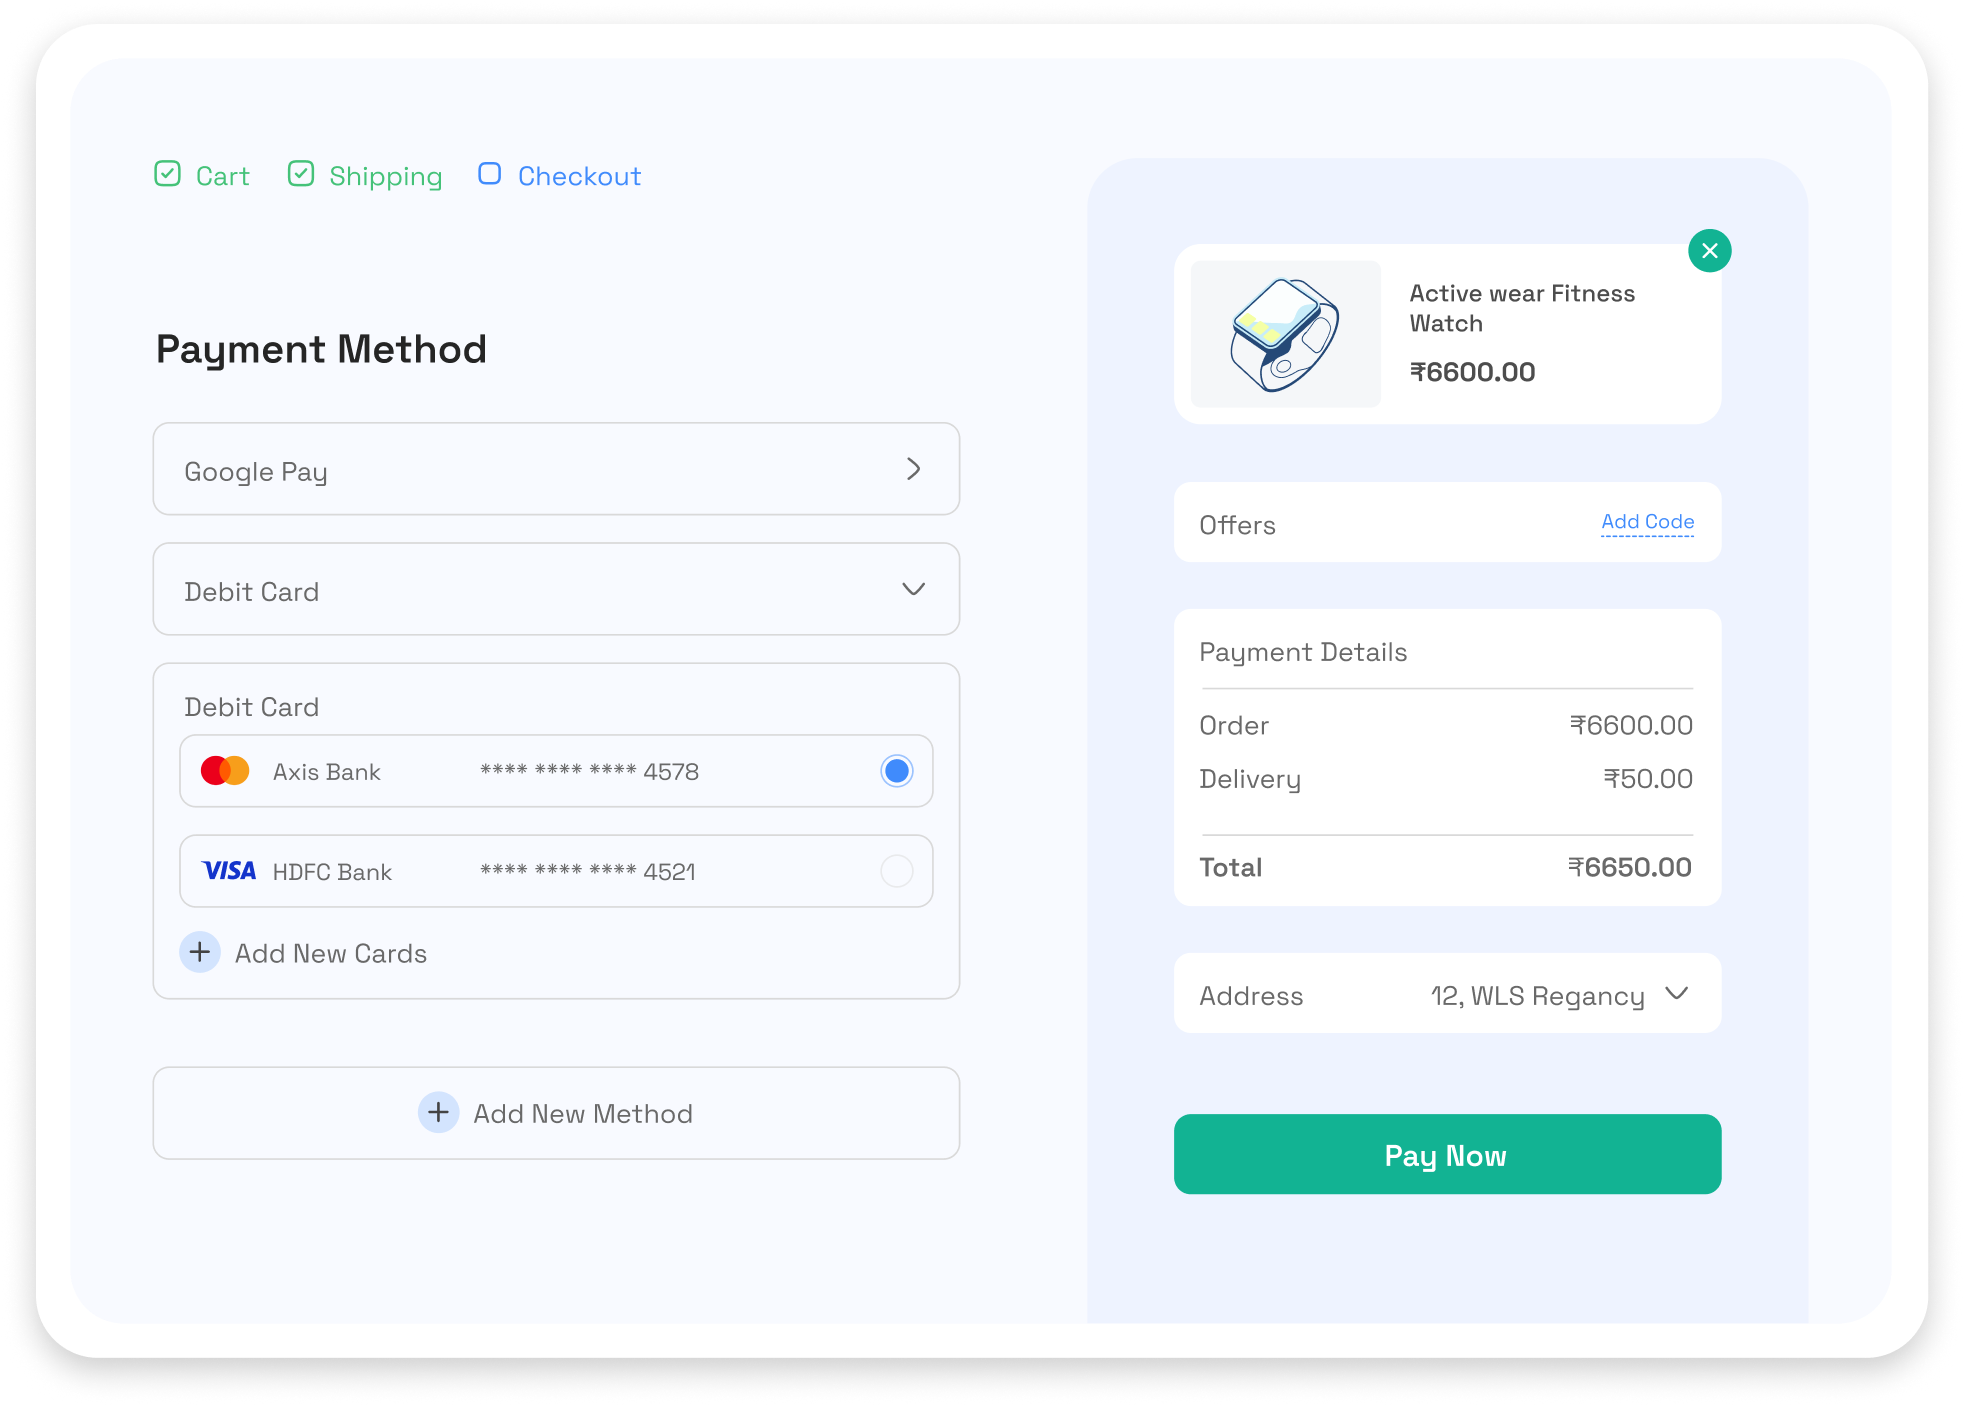Select the HDFC Bank debit card radio button
The image size is (1965, 1406).
click(x=896, y=870)
